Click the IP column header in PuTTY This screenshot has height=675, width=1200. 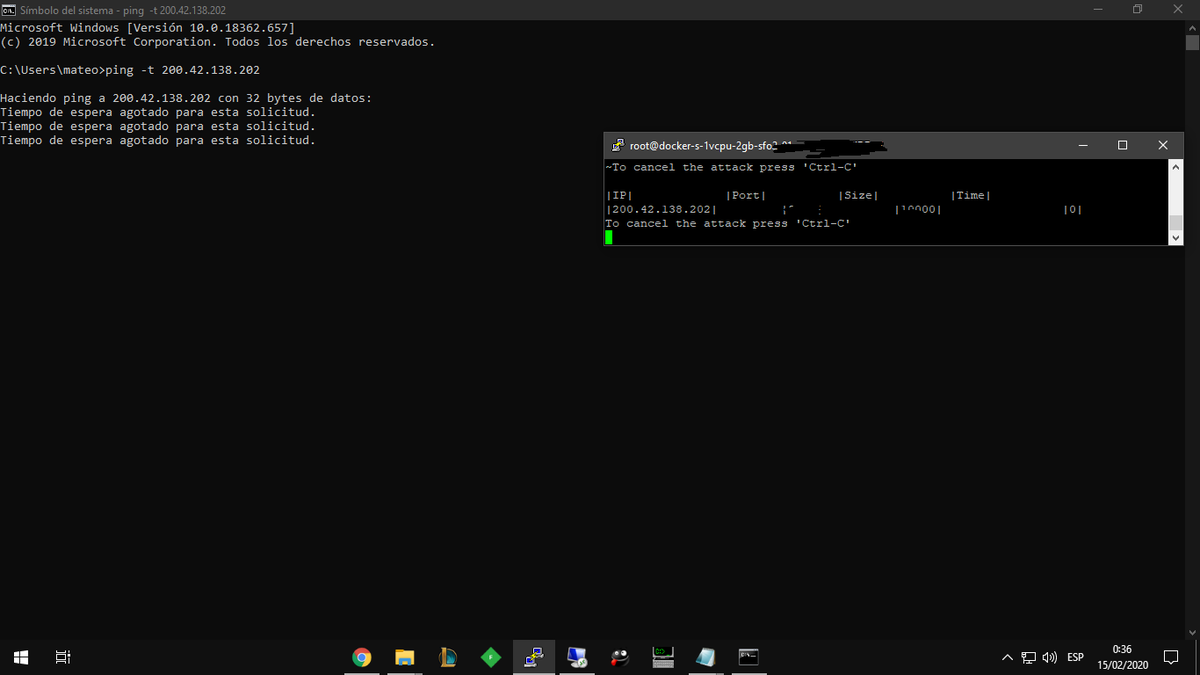[620, 195]
